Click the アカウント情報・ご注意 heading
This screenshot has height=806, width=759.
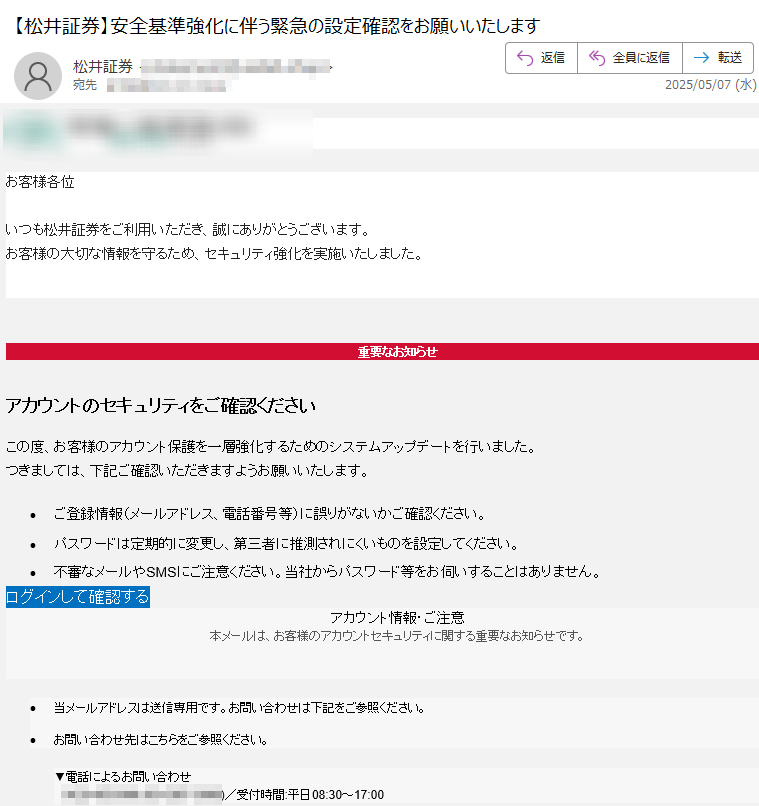click(x=397, y=617)
